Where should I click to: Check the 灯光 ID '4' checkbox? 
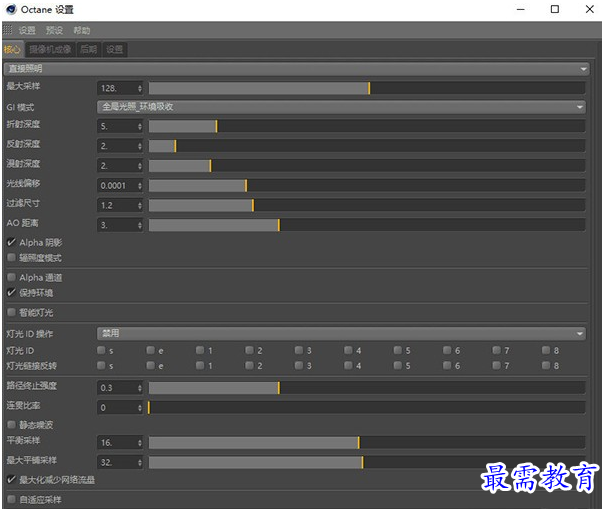(348, 350)
